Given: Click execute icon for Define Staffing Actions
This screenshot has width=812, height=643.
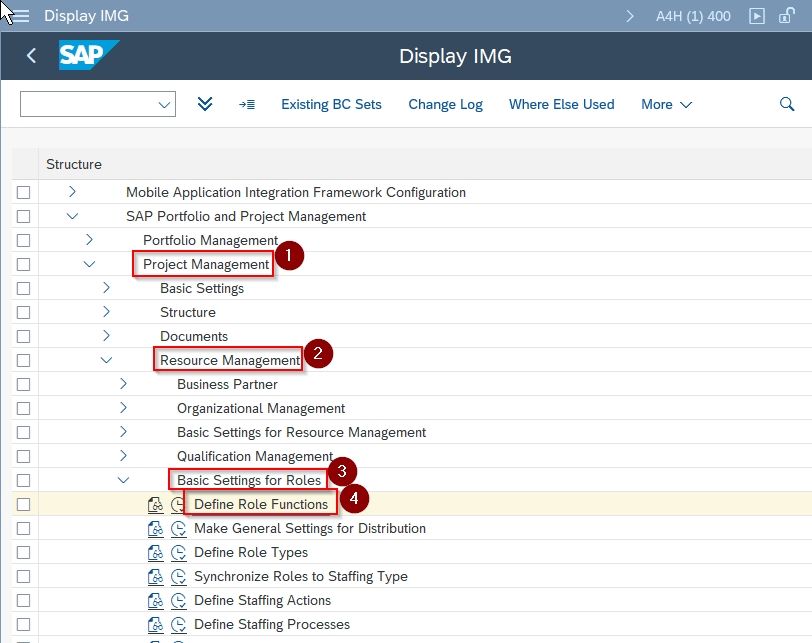Looking at the screenshot, I should point(179,600).
